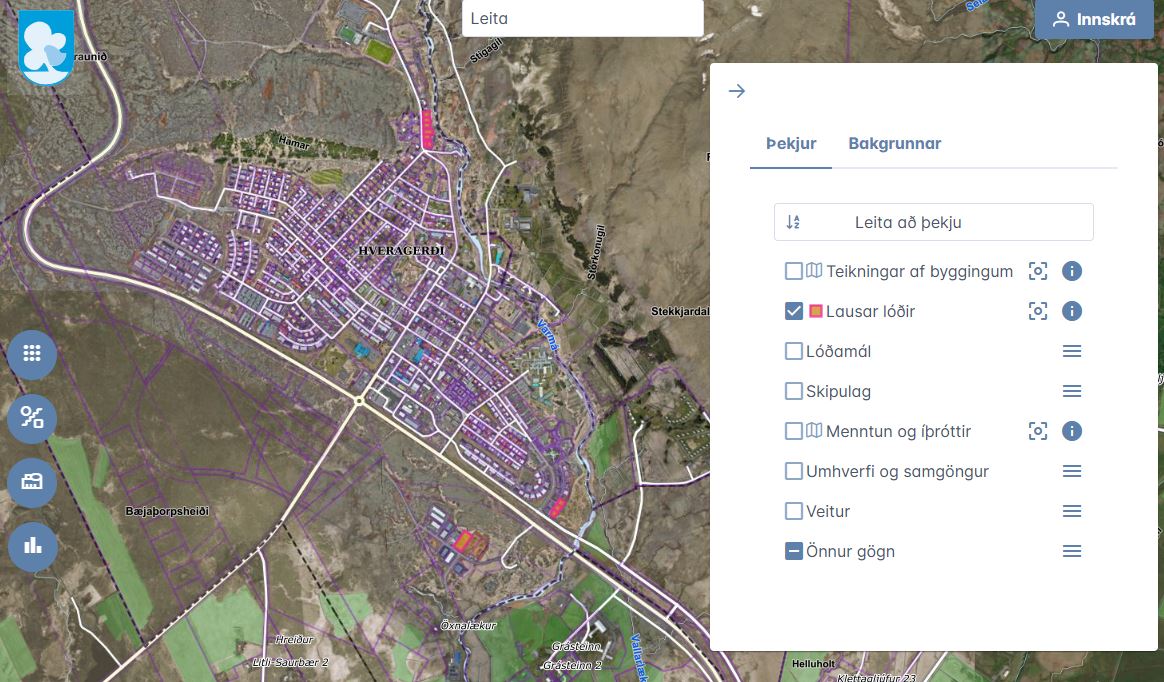
Task: Click the Lausar lóðir legend color swatch
Action: click(x=815, y=311)
